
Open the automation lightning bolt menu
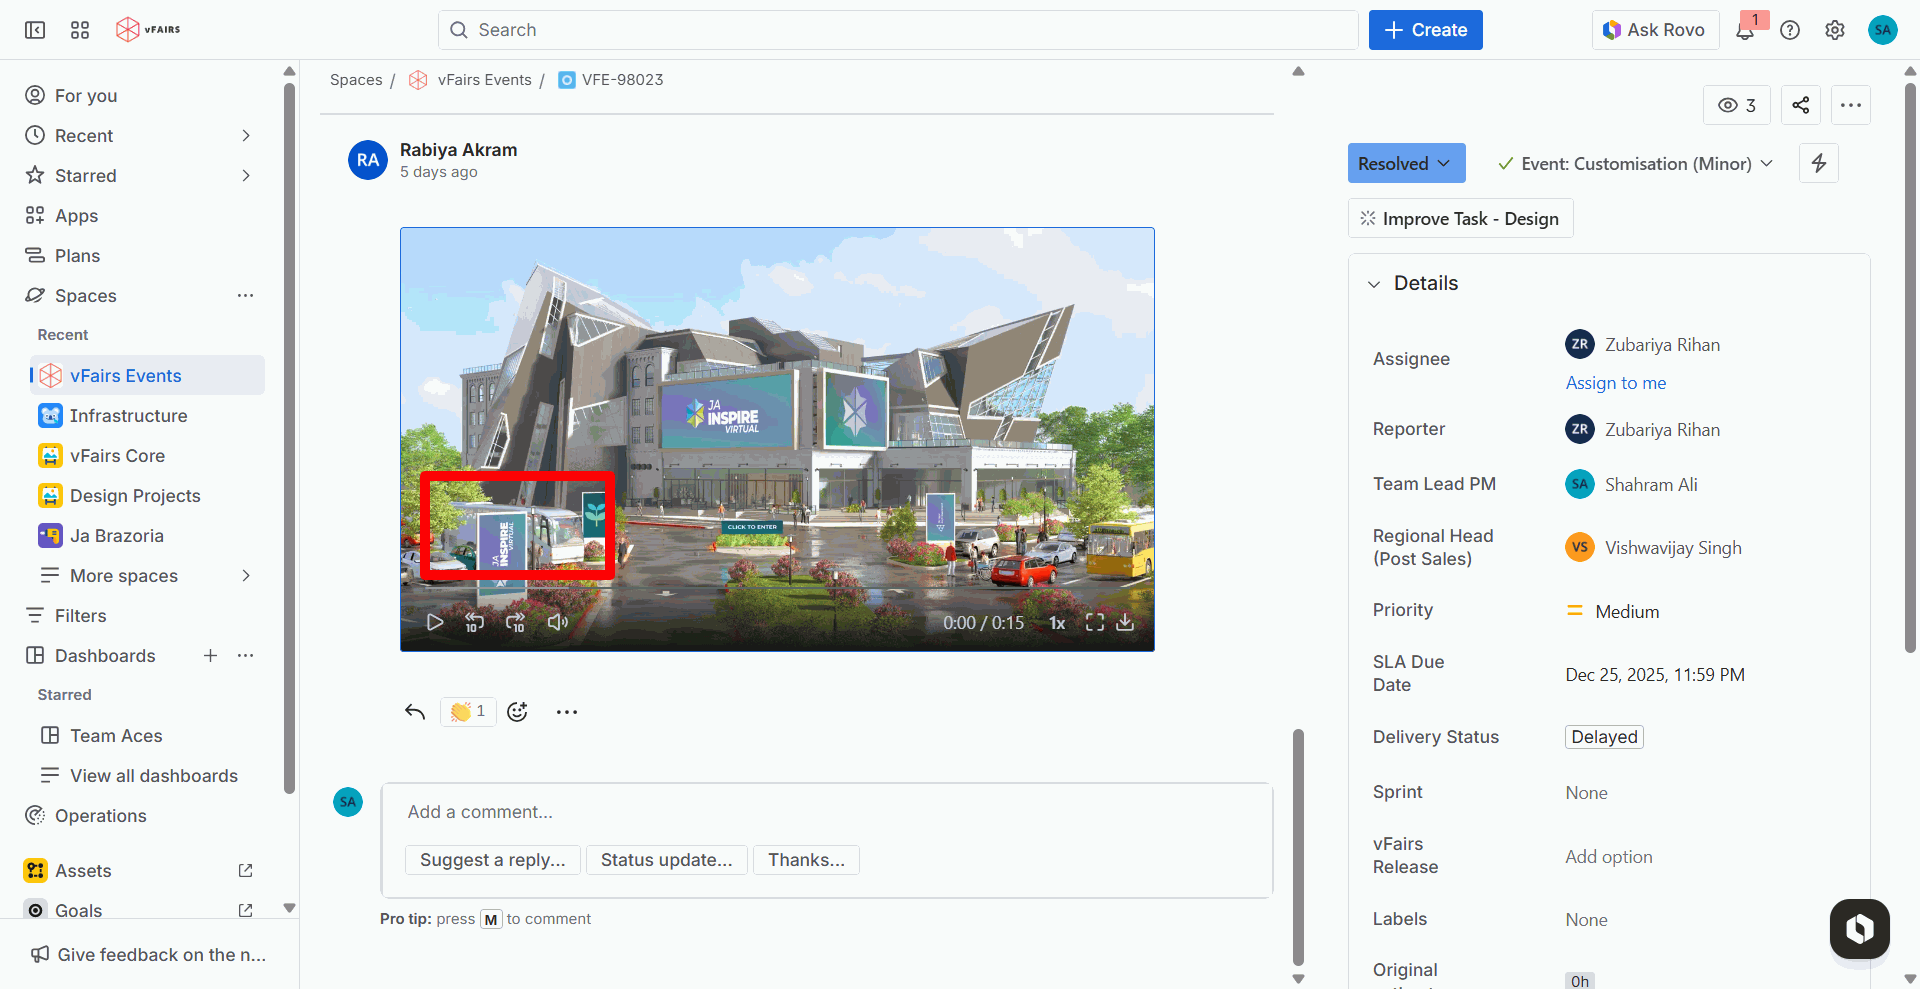(x=1818, y=163)
